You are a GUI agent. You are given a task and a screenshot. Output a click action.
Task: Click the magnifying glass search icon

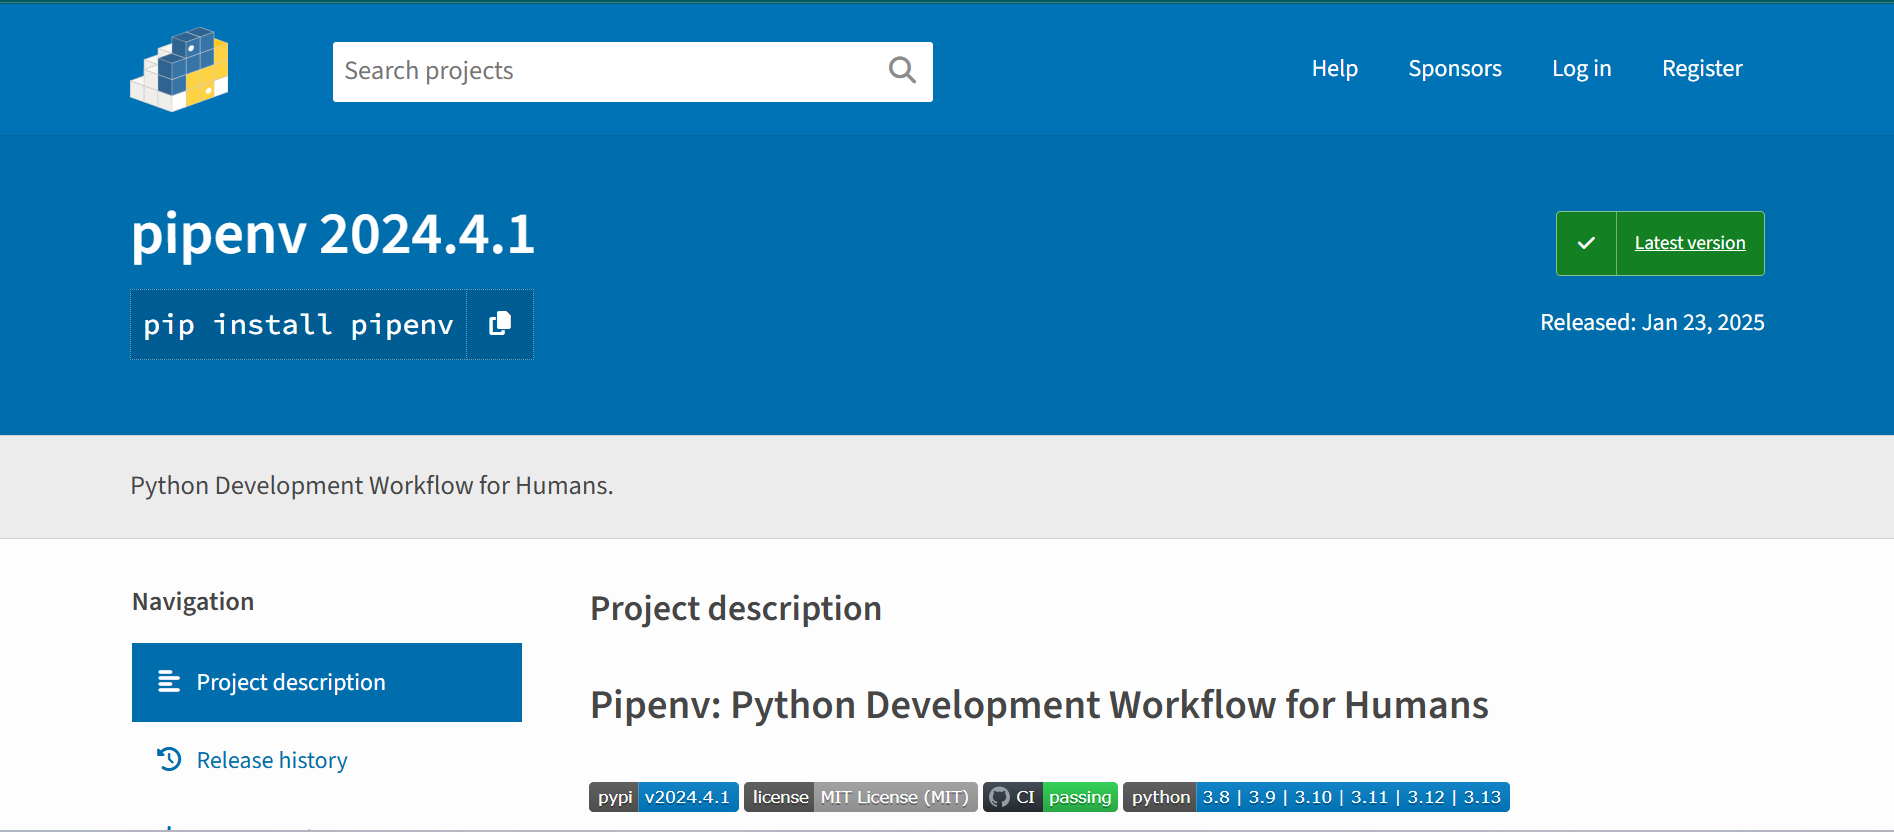point(902,70)
